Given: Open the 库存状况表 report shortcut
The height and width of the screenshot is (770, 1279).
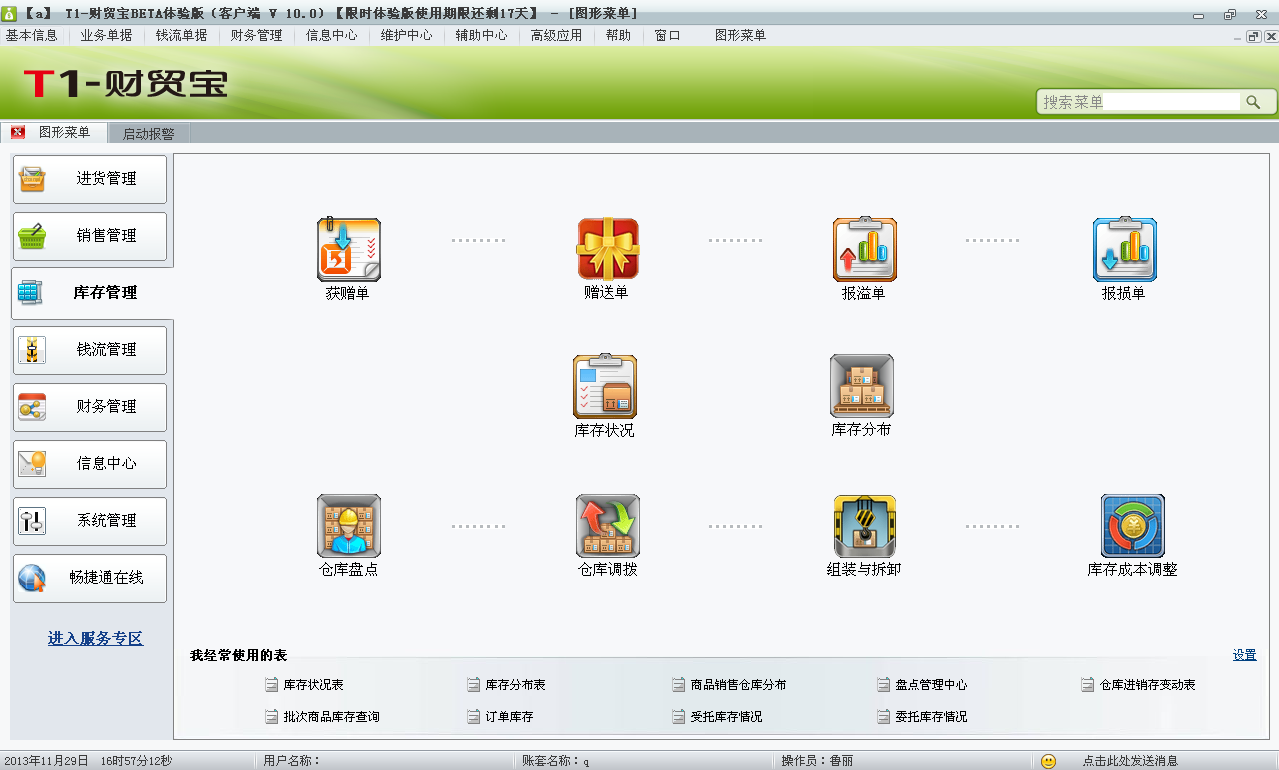Looking at the screenshot, I should [312, 685].
